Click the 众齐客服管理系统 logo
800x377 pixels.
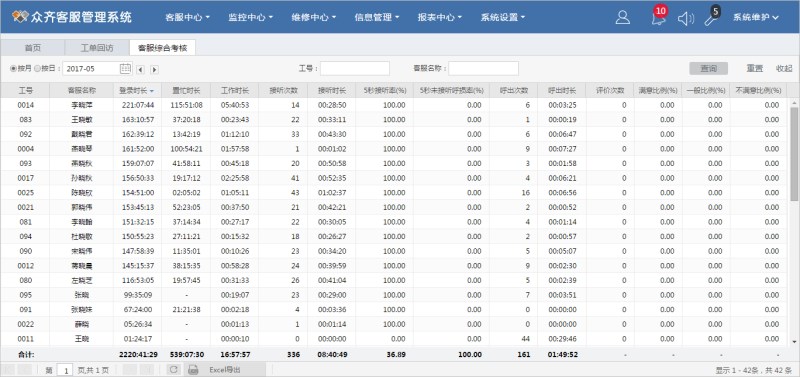71,17
